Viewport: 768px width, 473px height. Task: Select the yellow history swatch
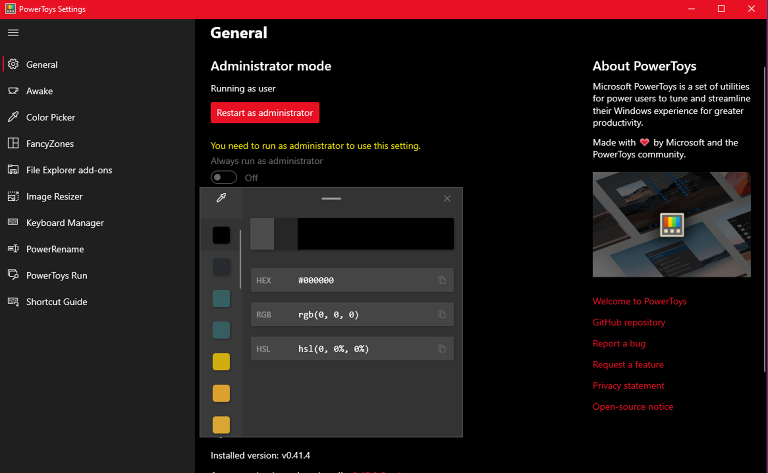(221, 362)
